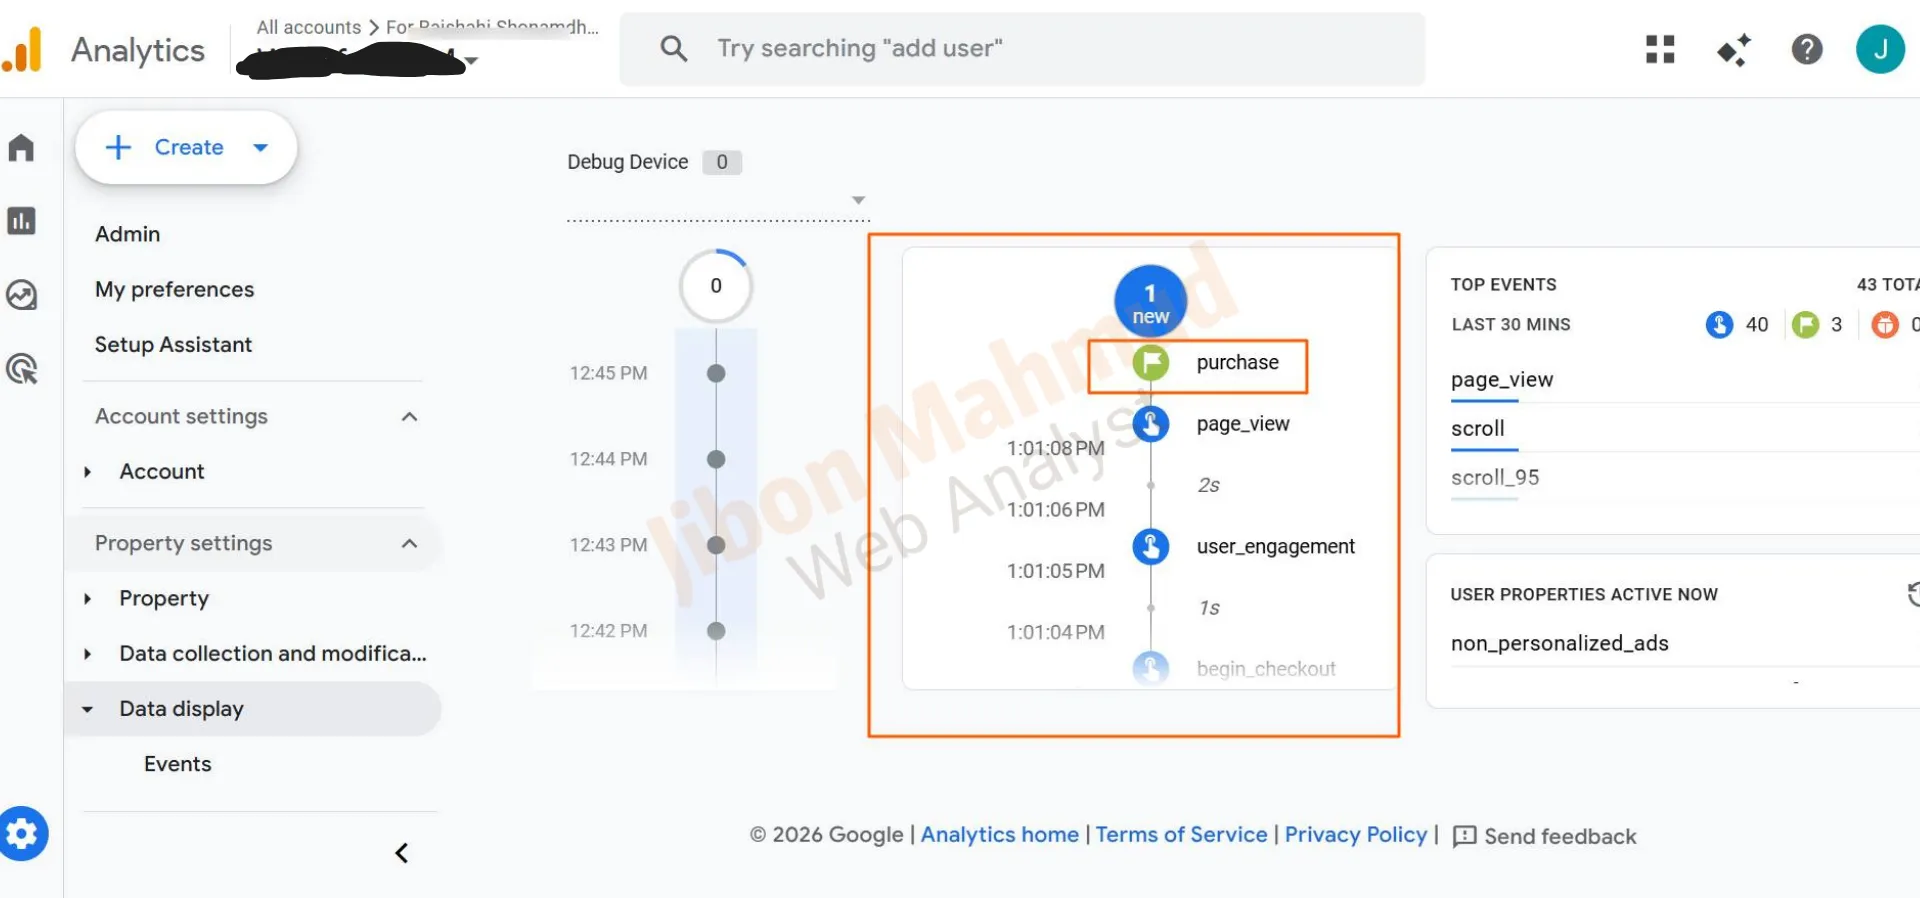Collapse the Account settings section

[409, 417]
